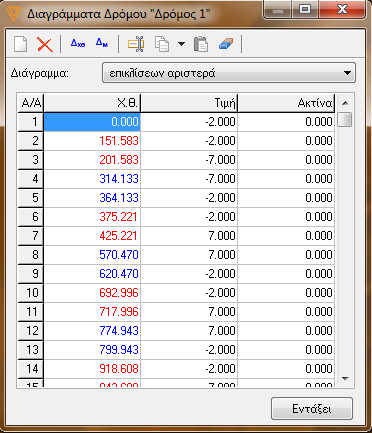
Task: Close the Διαγράμματα Δρόμου window
Action: click(342, 9)
